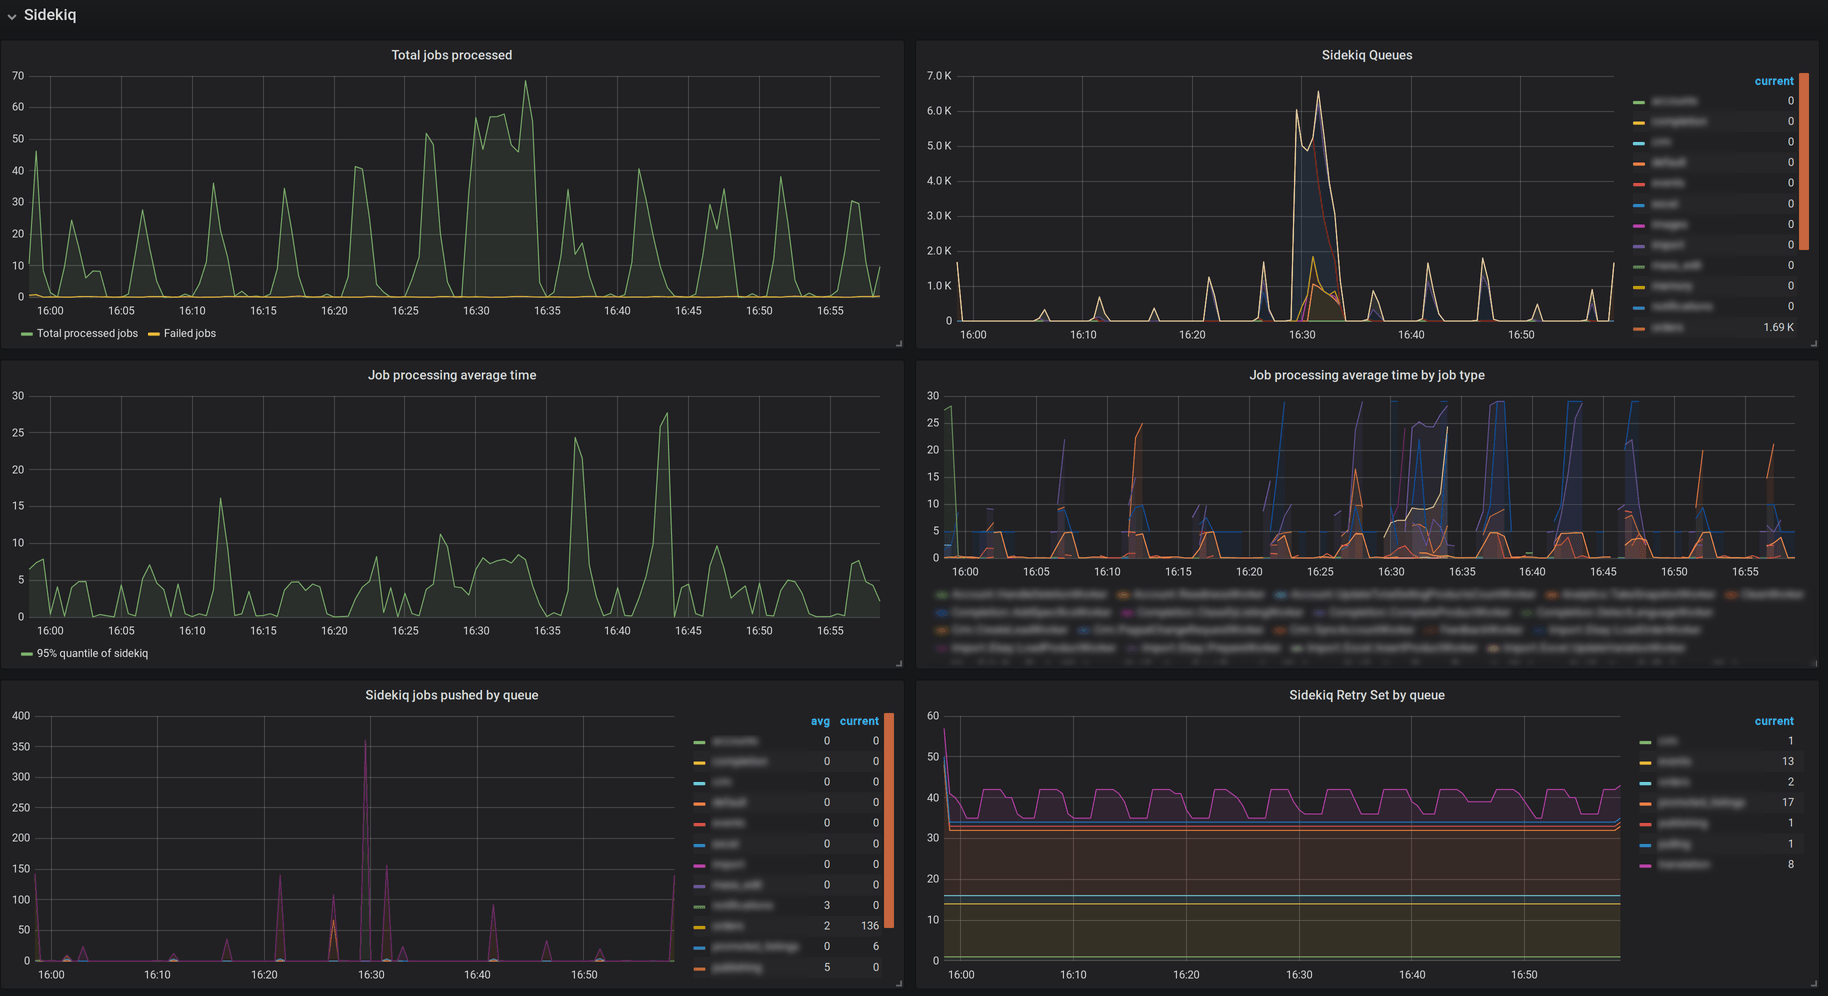This screenshot has width=1828, height=996.
Task: Click the blue marker with current value 6
Action: (700, 946)
